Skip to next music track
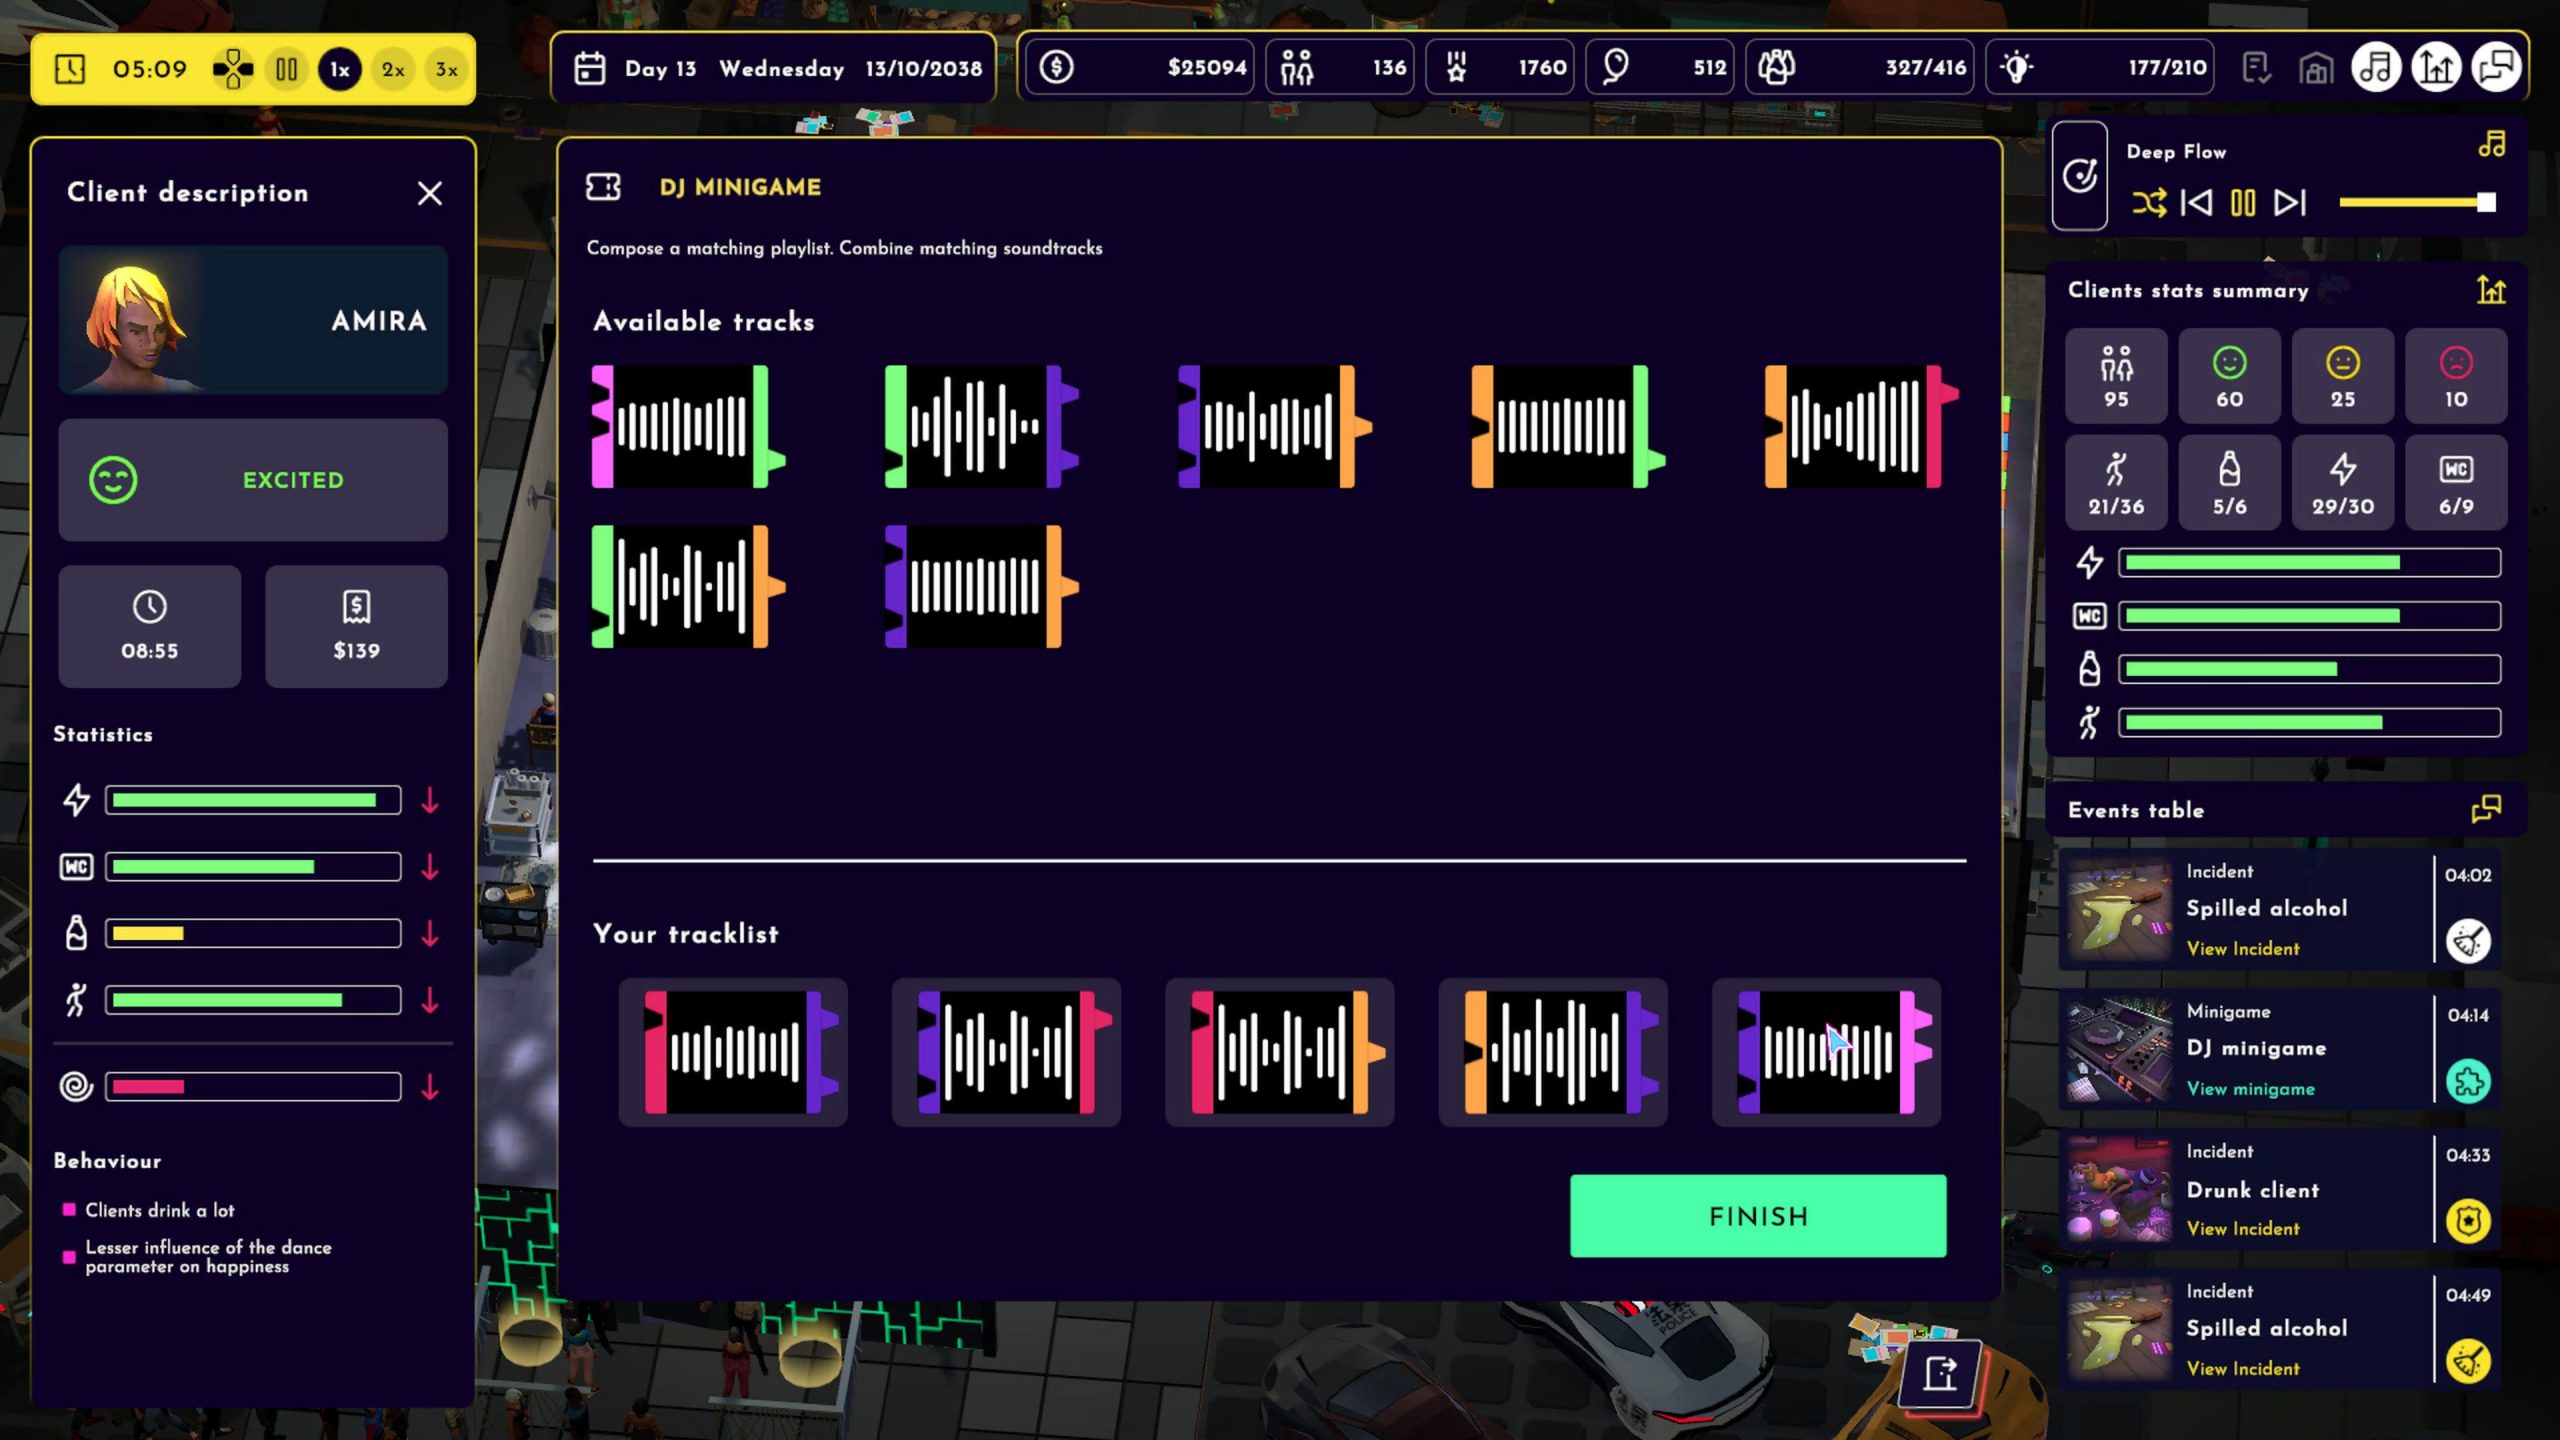 tap(2289, 203)
